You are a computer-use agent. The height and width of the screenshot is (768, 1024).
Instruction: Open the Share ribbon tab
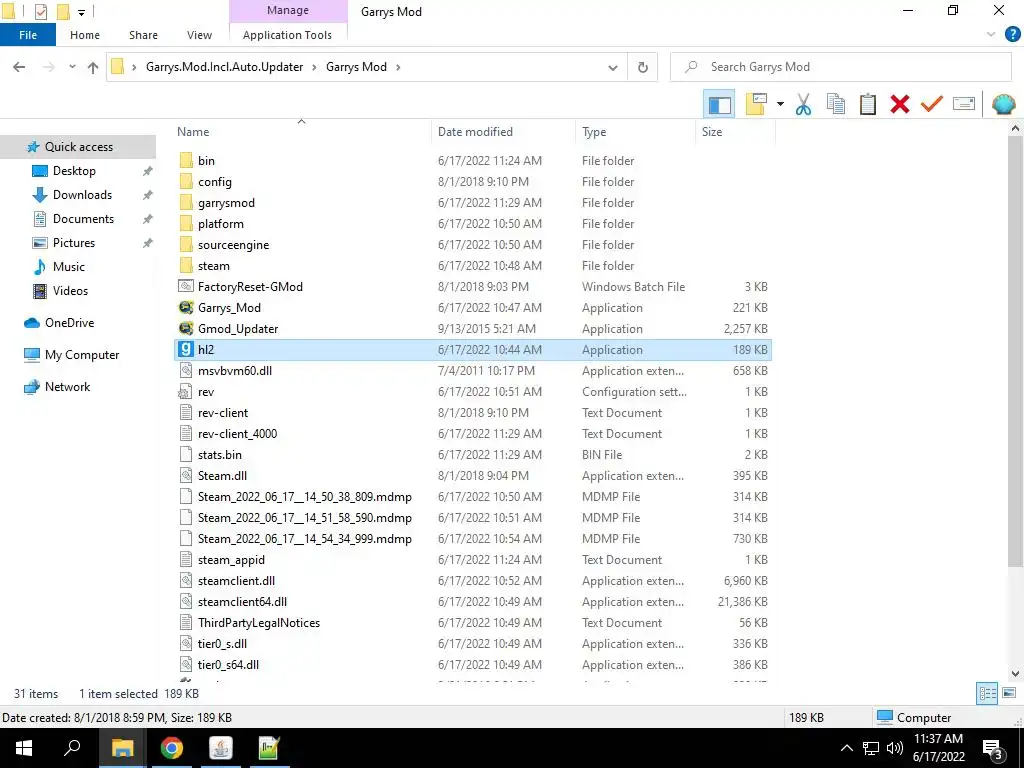[143, 35]
